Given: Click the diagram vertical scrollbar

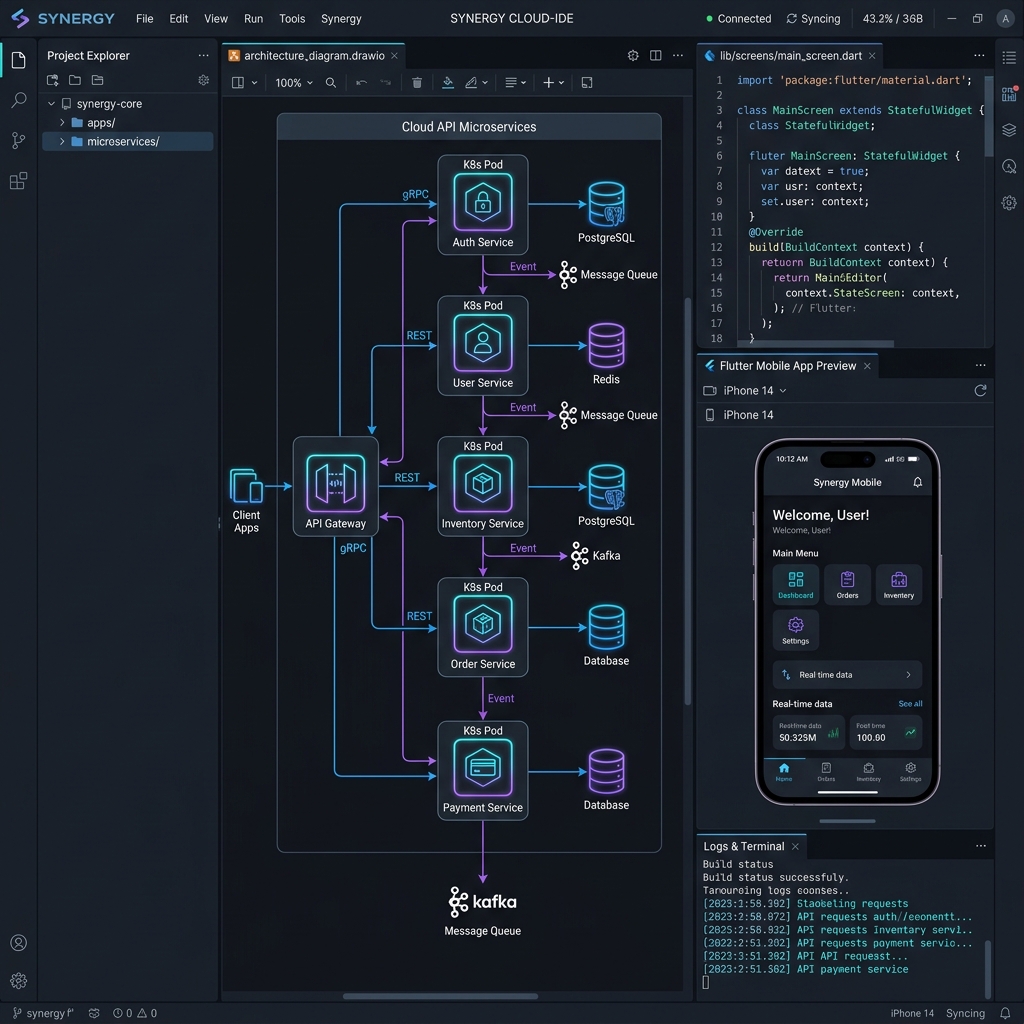Looking at the screenshot, I should (687, 501).
